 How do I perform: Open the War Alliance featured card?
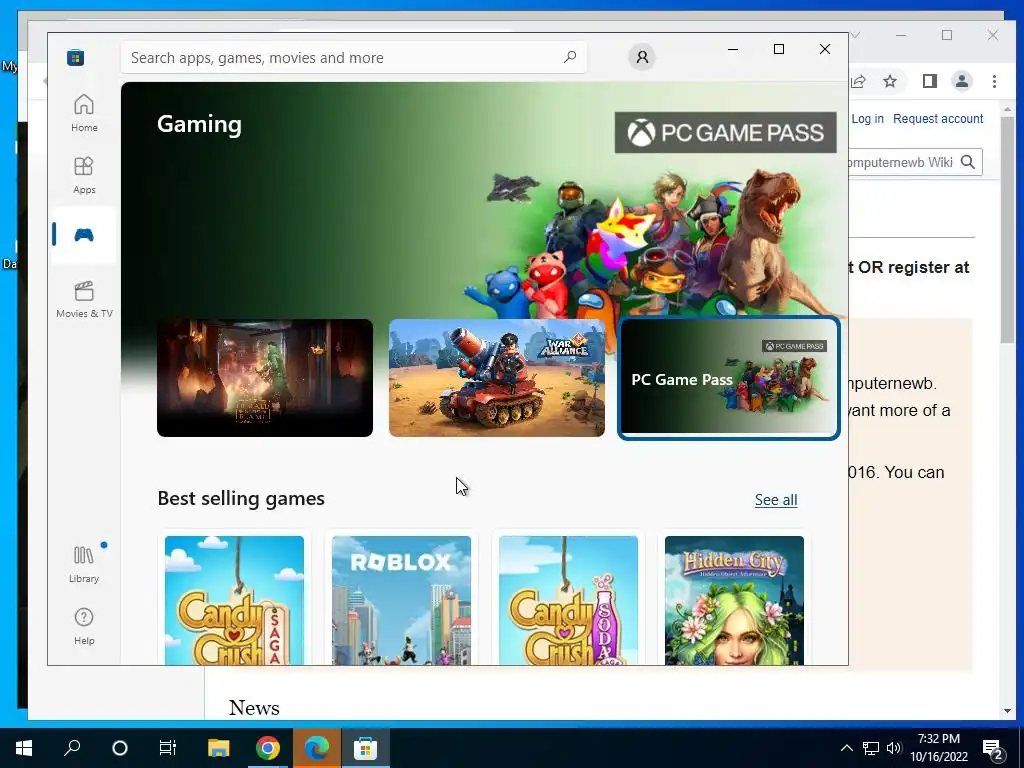pos(497,378)
